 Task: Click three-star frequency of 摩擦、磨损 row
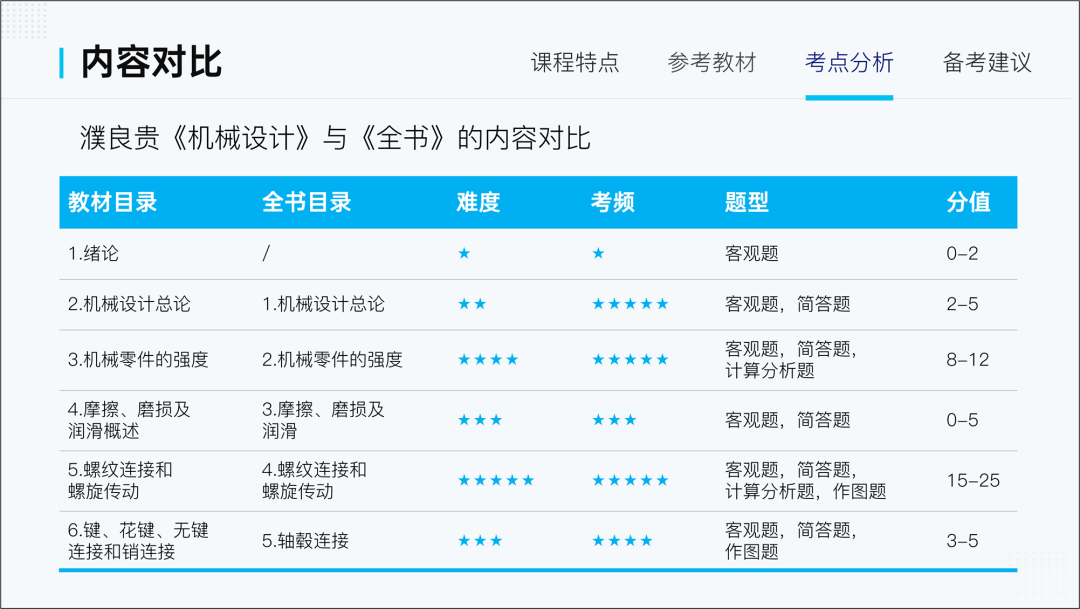614,420
